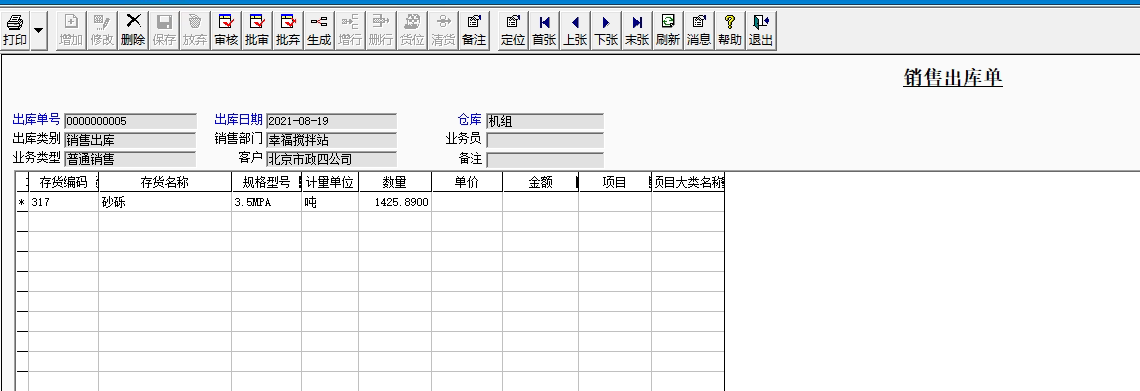The image size is (1140, 391).
Task: Click the 客户 field 北京市政四公司
Action: pyautogui.click(x=332, y=159)
